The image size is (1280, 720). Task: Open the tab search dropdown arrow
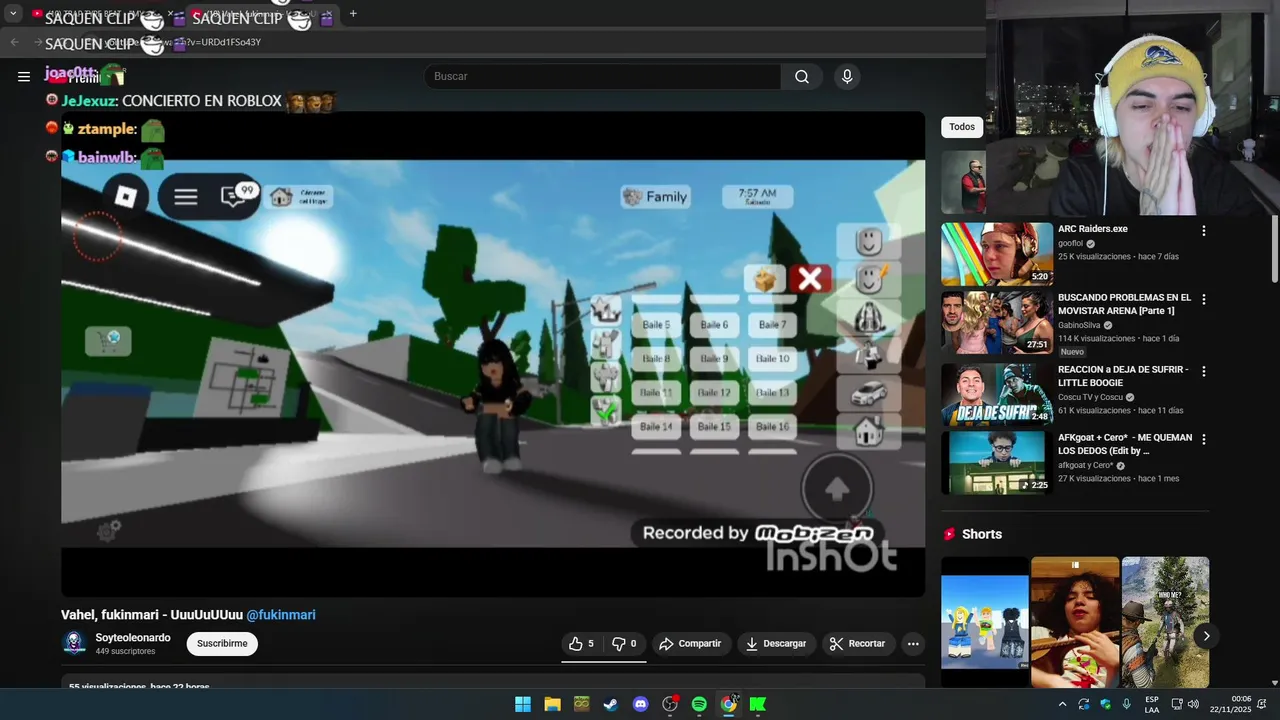point(13,14)
